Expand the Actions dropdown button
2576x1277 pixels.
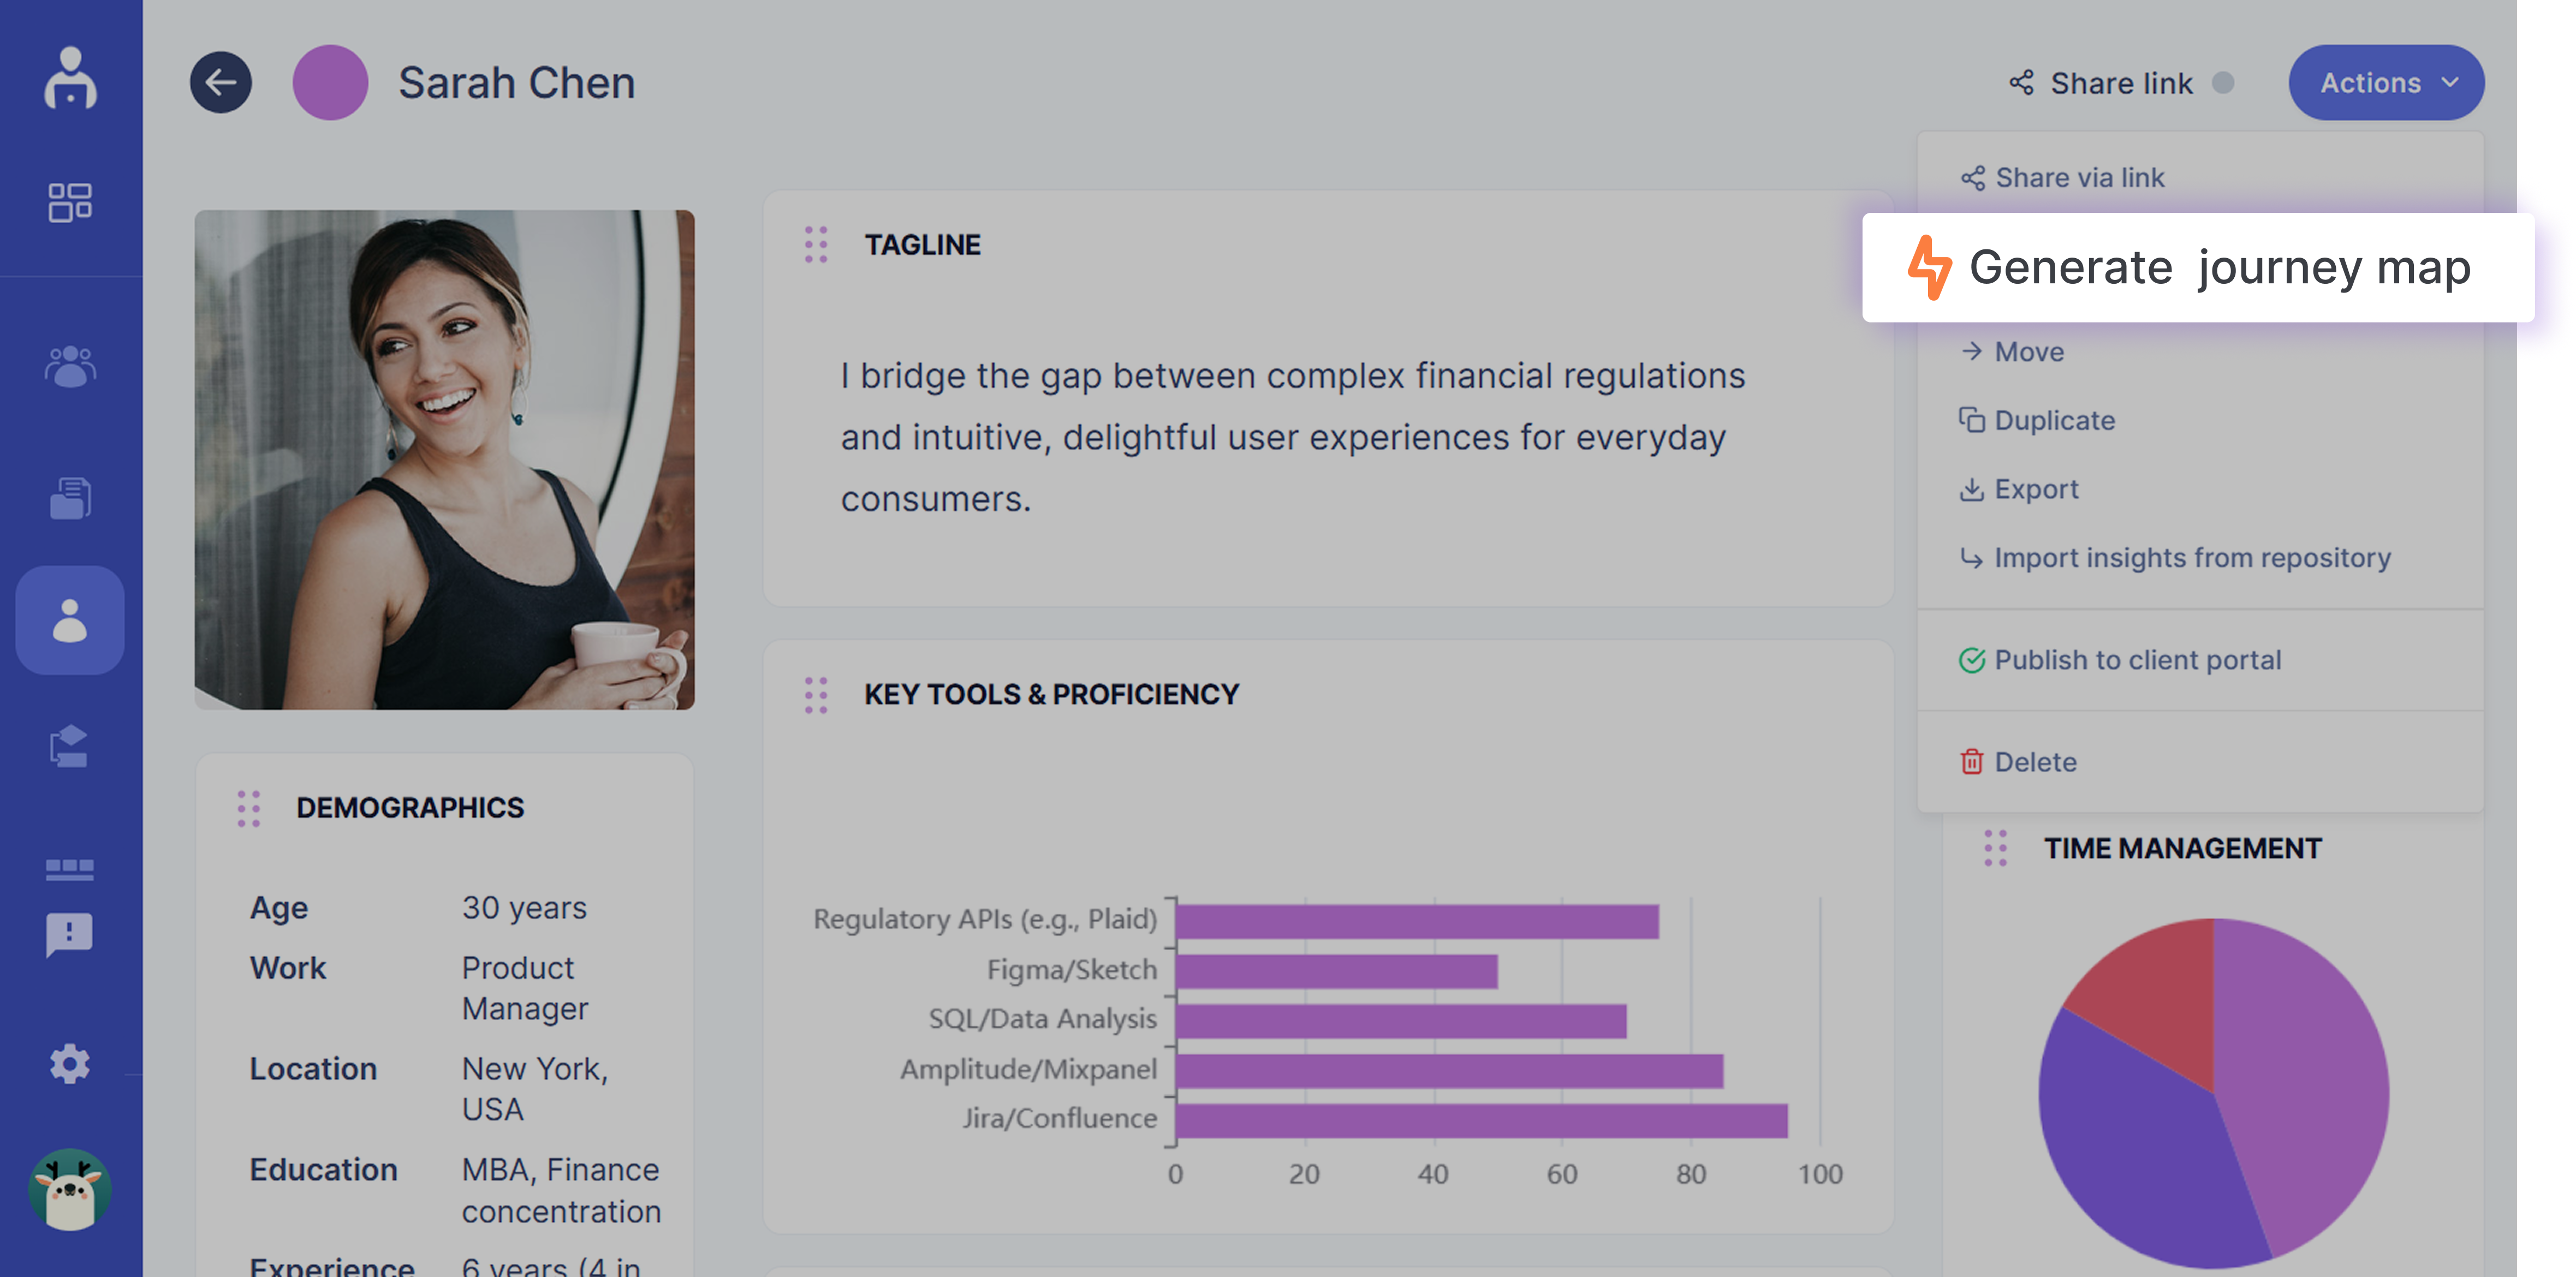pyautogui.click(x=2386, y=83)
